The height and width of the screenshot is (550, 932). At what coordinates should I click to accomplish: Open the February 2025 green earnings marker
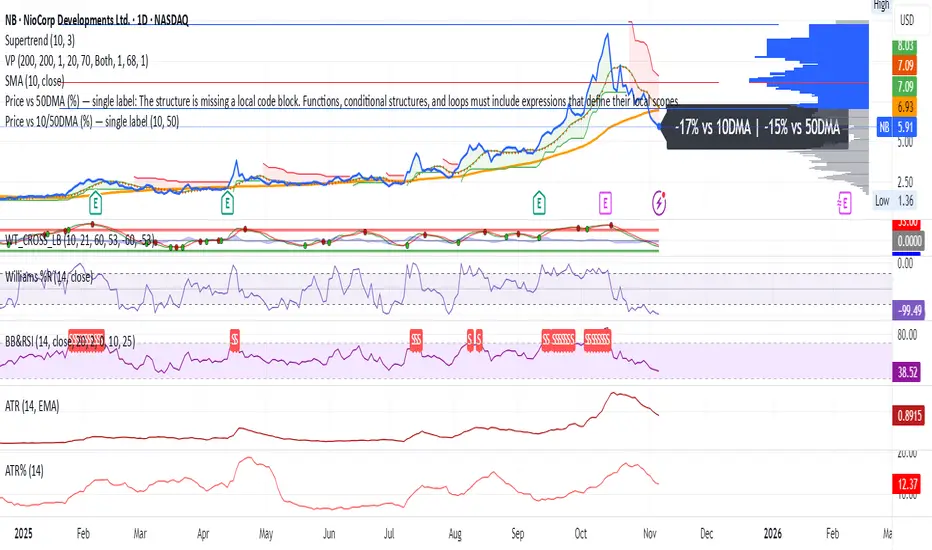(95, 203)
